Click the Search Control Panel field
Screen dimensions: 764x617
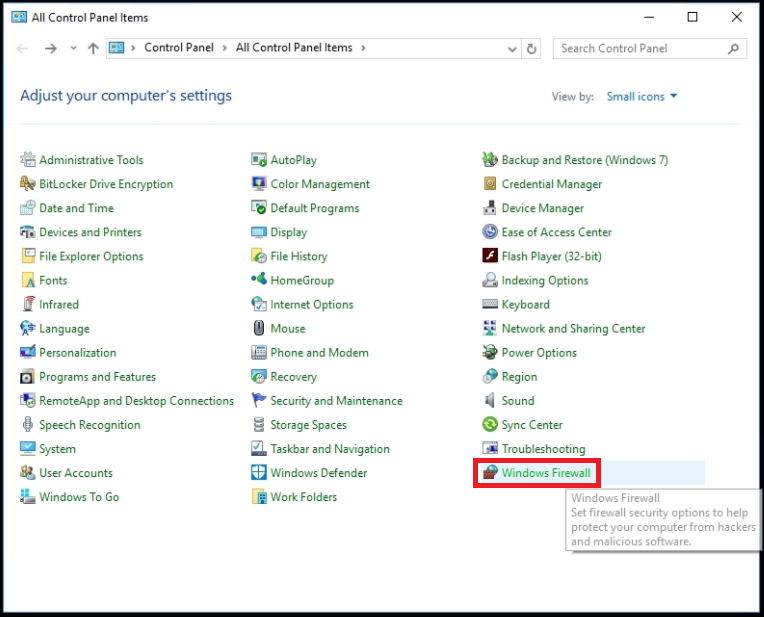click(x=640, y=48)
